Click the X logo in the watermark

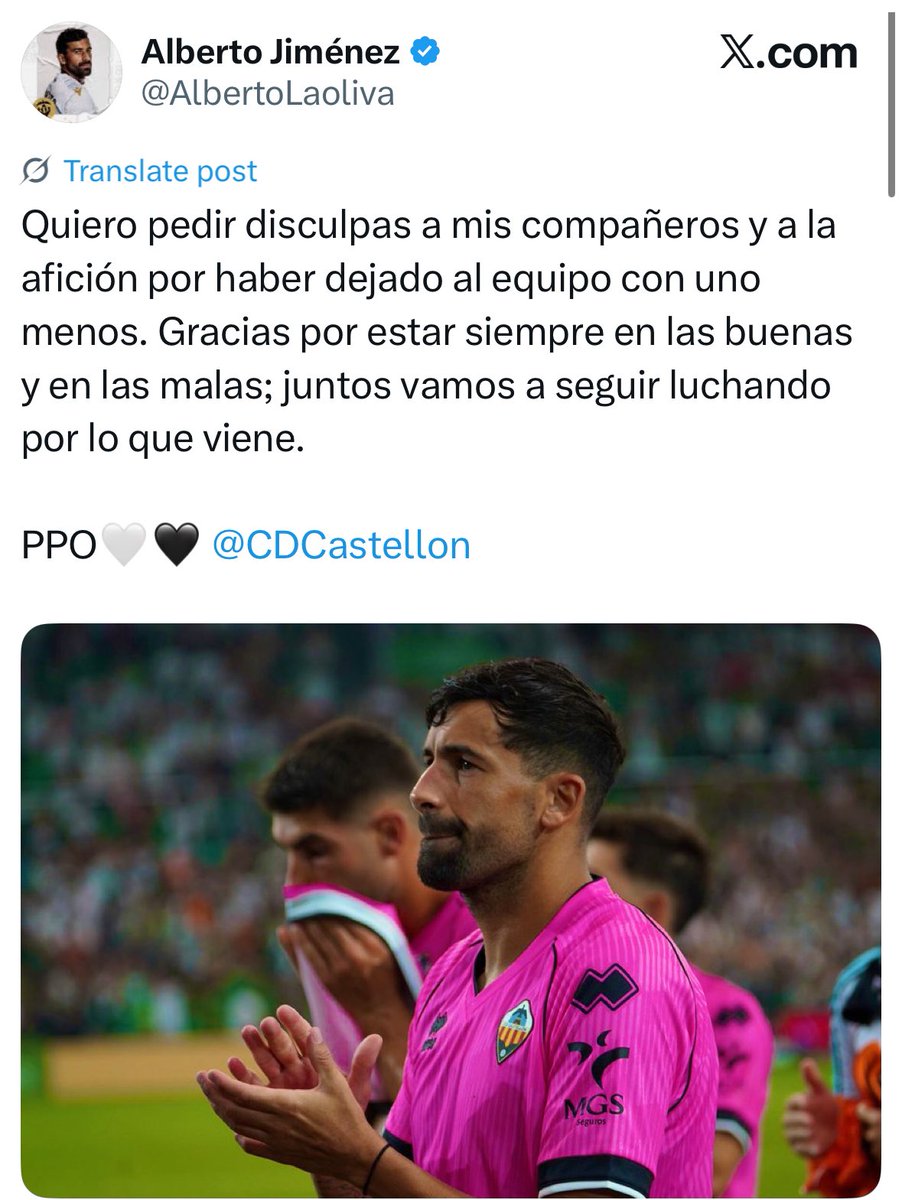click(x=738, y=52)
